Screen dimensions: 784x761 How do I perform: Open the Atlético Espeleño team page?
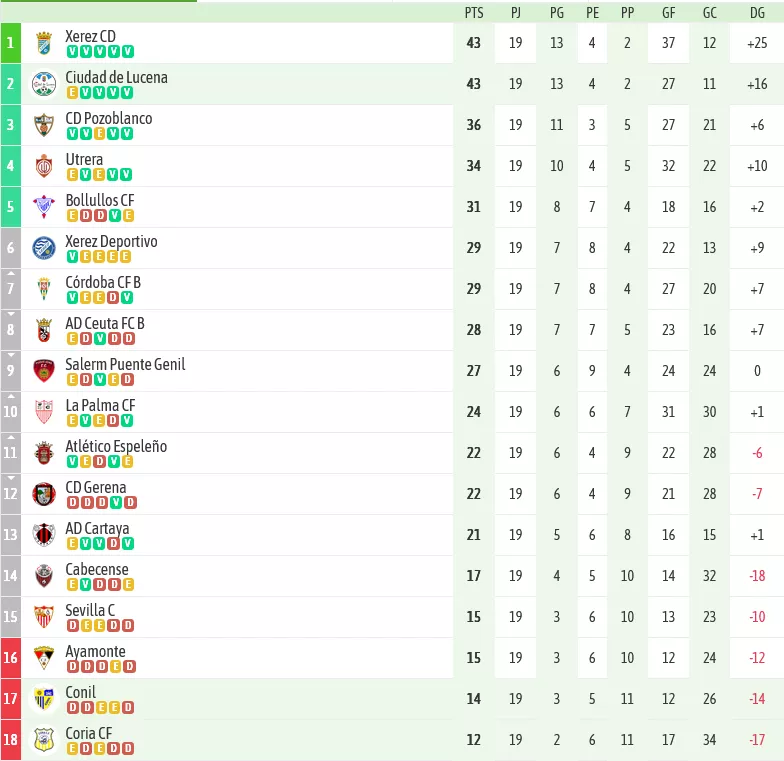[116, 446]
